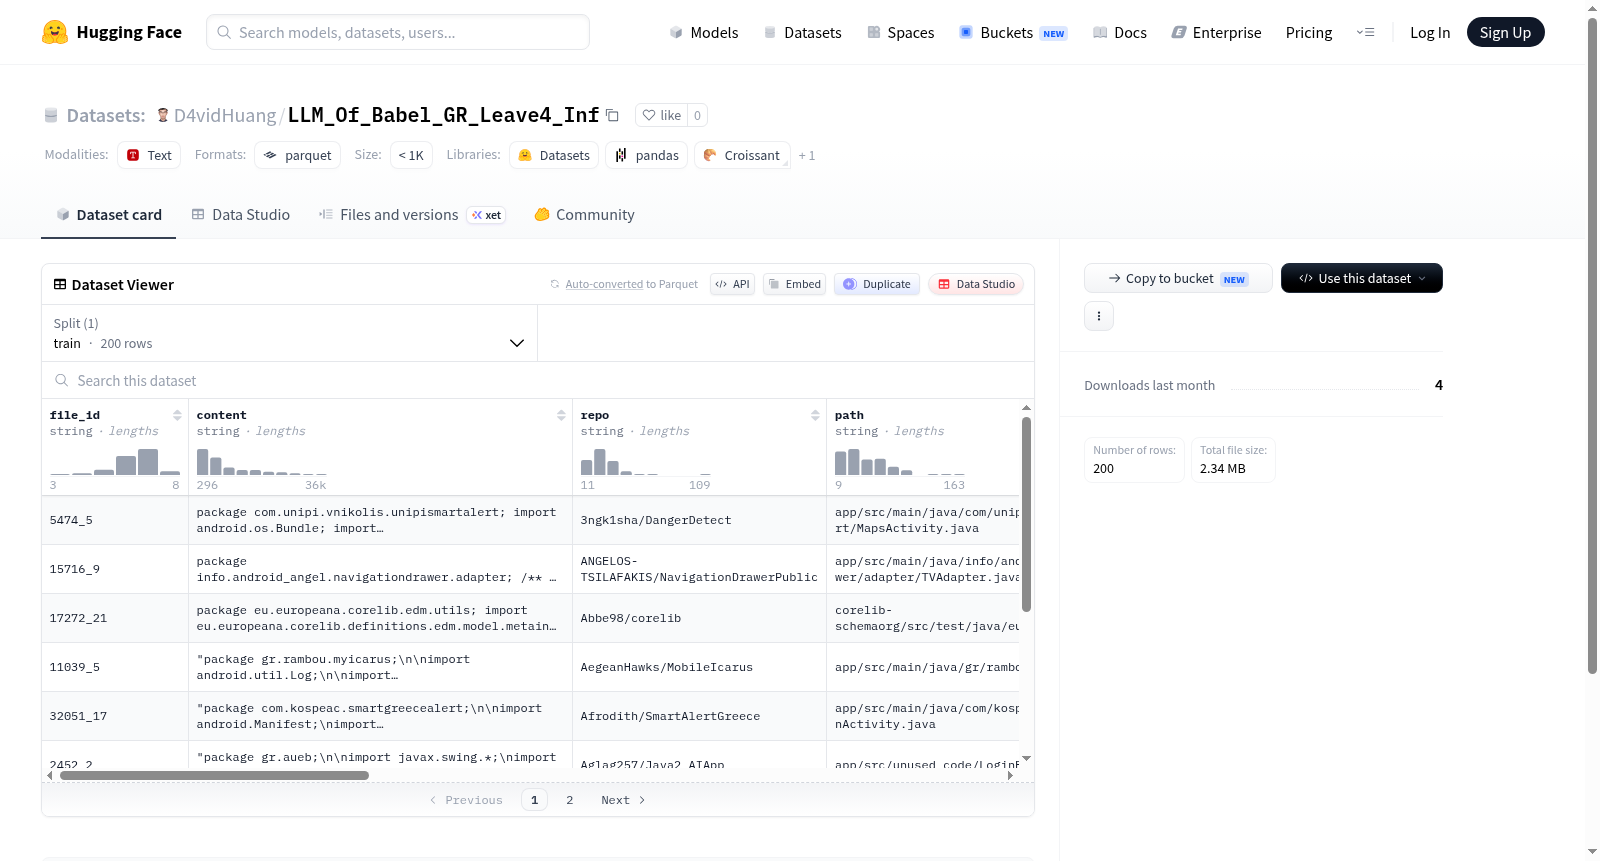Open Spaces in top navigation
1600x861 pixels.
pos(901,32)
